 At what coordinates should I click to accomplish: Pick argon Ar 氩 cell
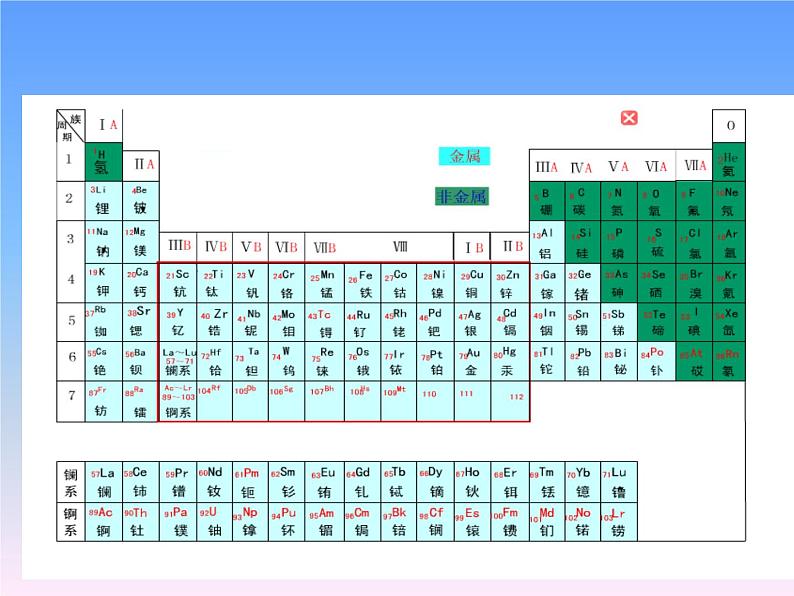pyautogui.click(x=729, y=242)
